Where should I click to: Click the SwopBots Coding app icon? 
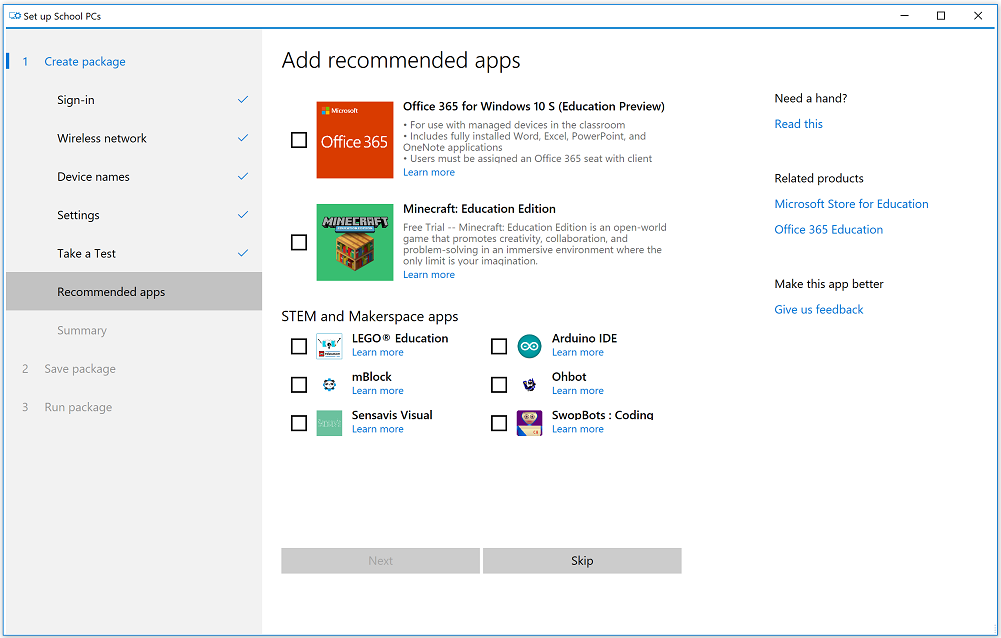tap(529, 423)
